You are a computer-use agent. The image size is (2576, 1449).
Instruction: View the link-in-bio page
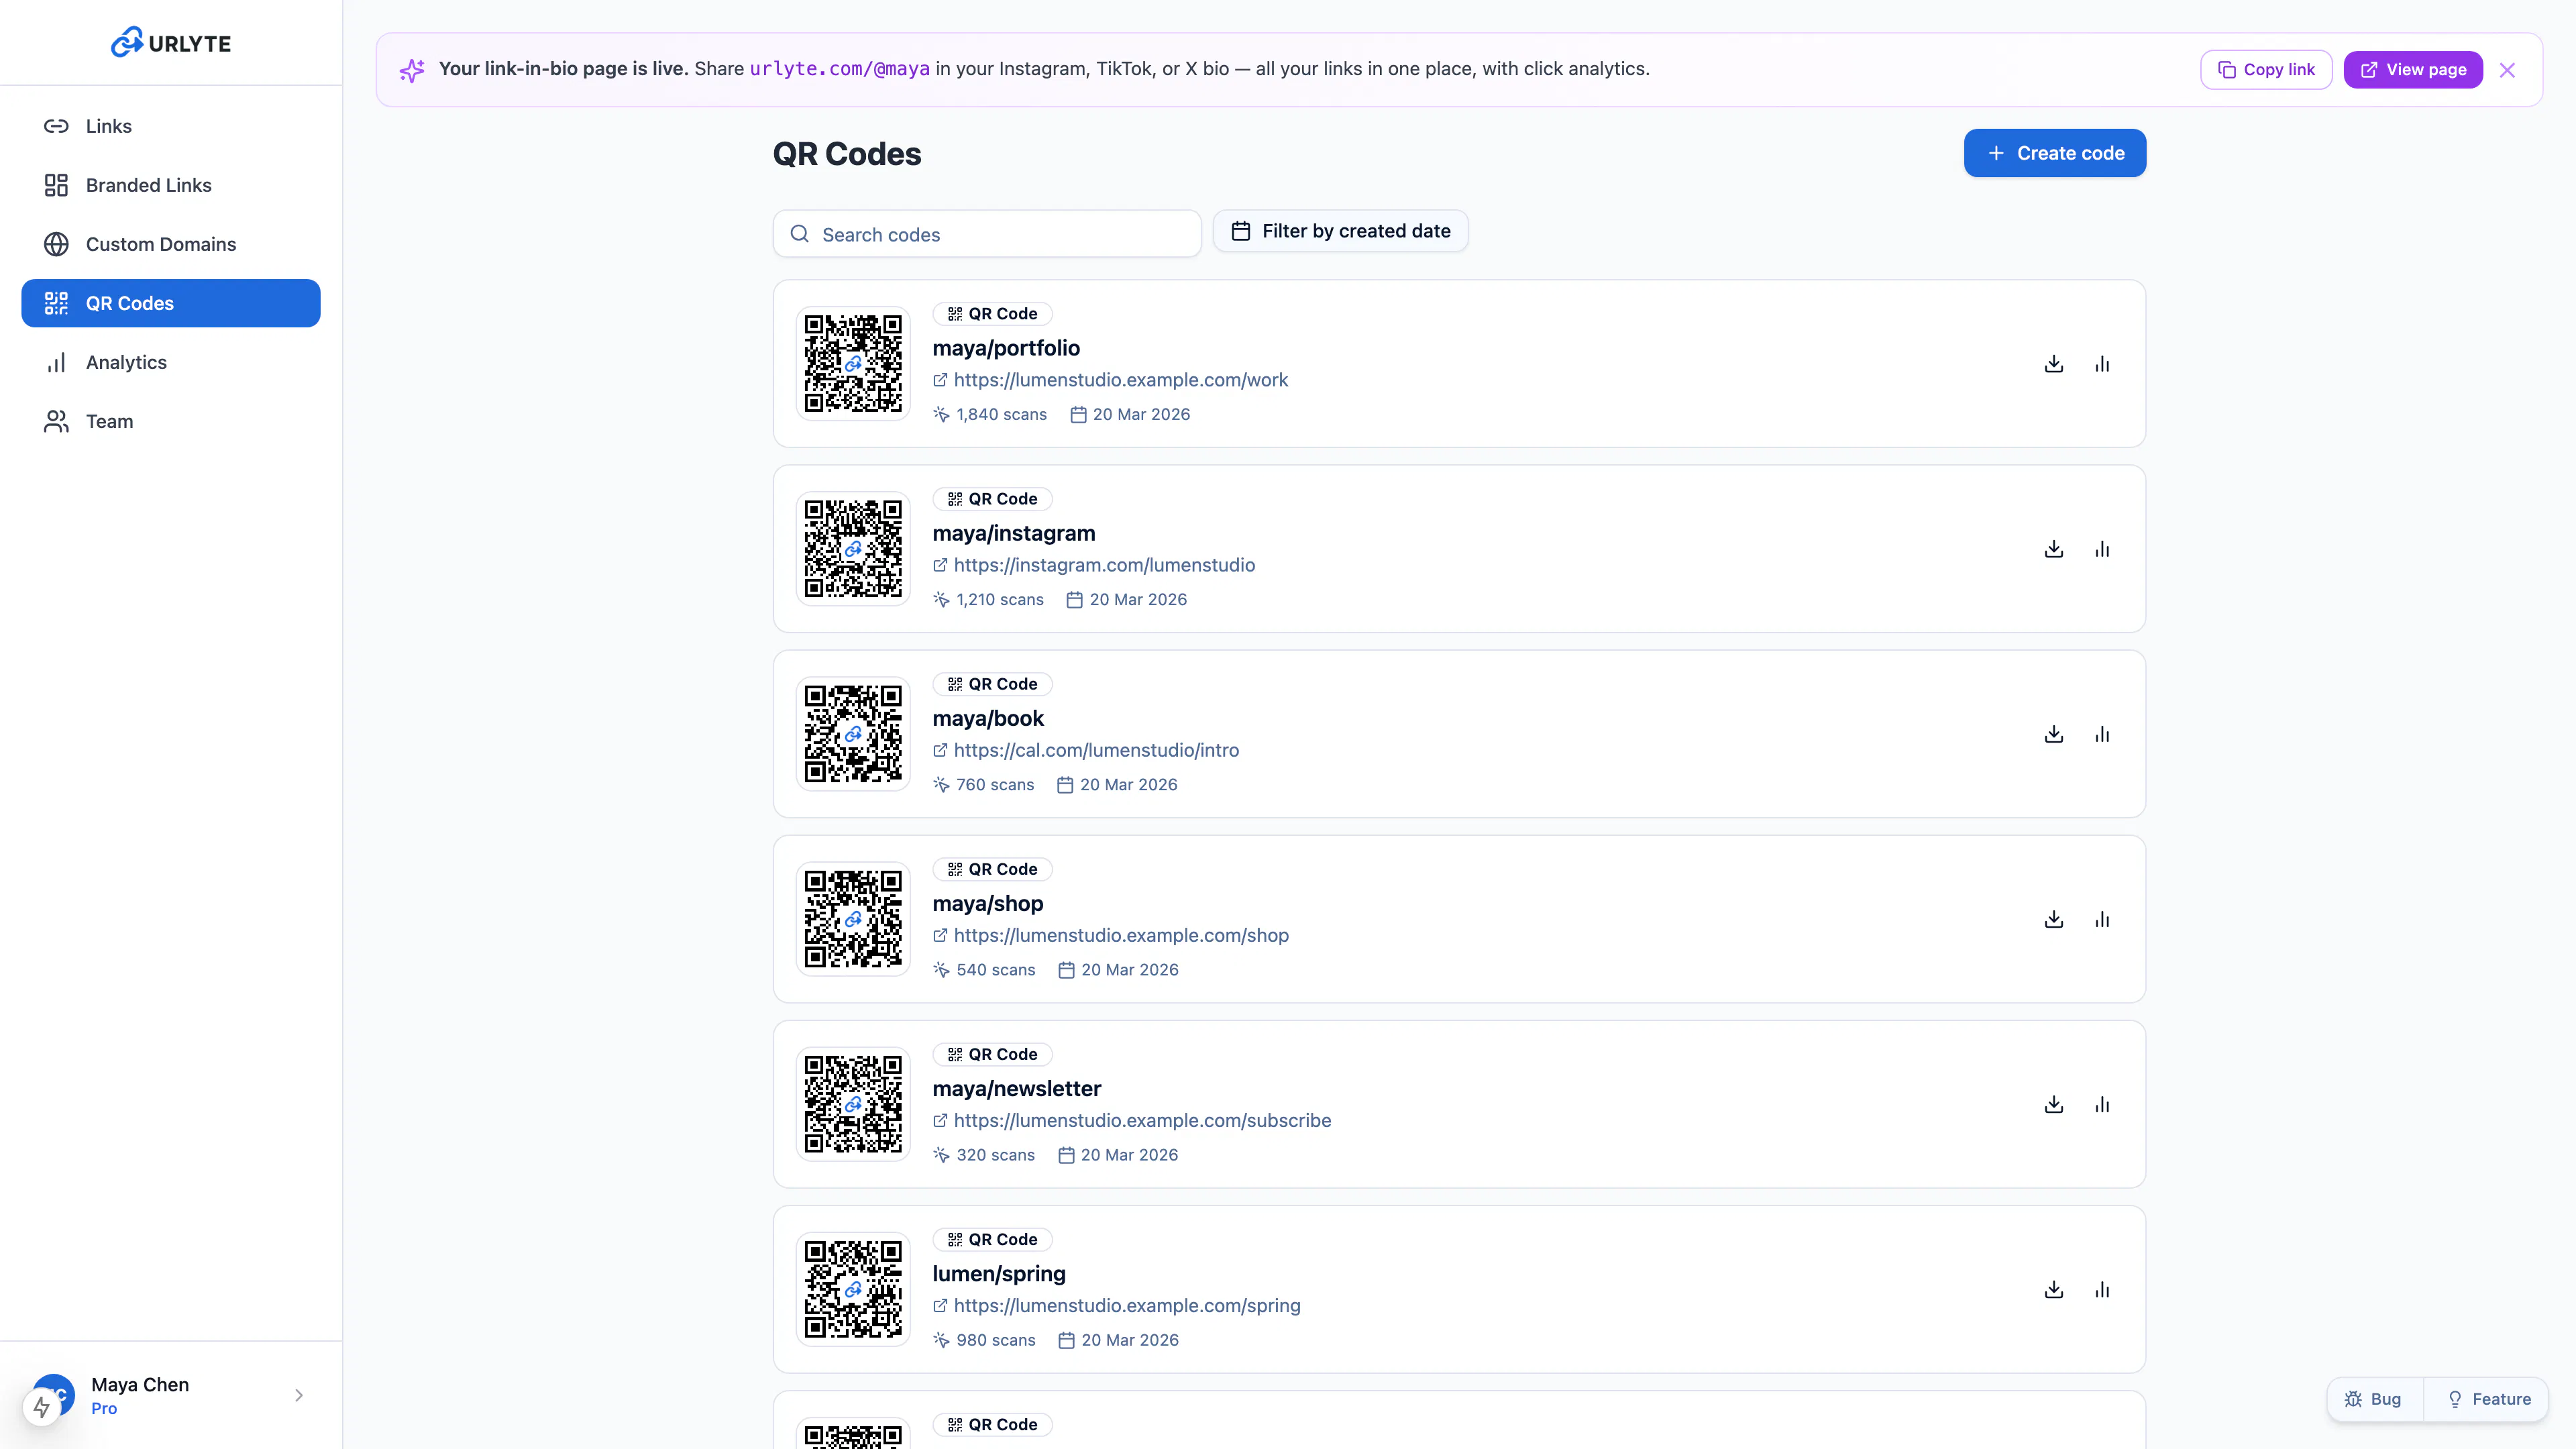pos(2413,69)
